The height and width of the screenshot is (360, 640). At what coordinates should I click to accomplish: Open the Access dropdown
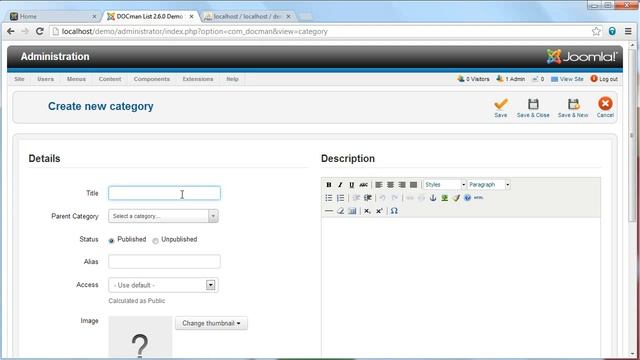pyautogui.click(x=163, y=285)
